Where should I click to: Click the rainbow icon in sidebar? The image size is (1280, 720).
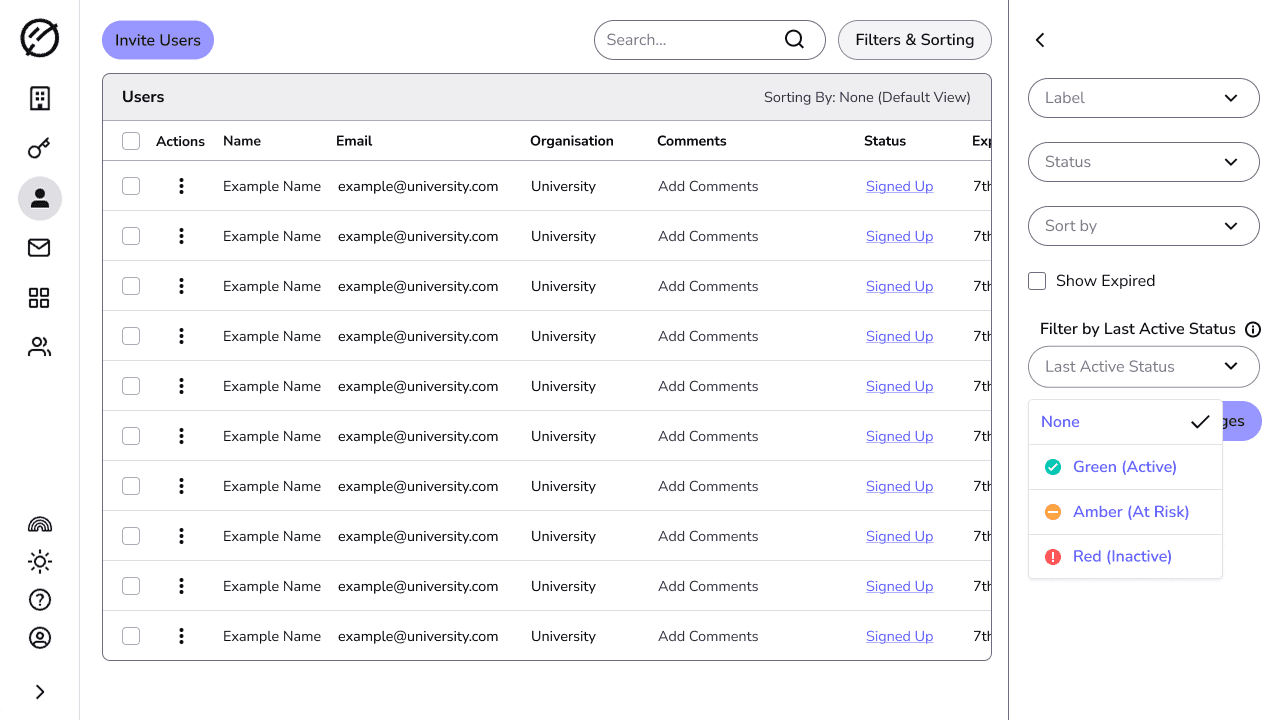(x=40, y=524)
